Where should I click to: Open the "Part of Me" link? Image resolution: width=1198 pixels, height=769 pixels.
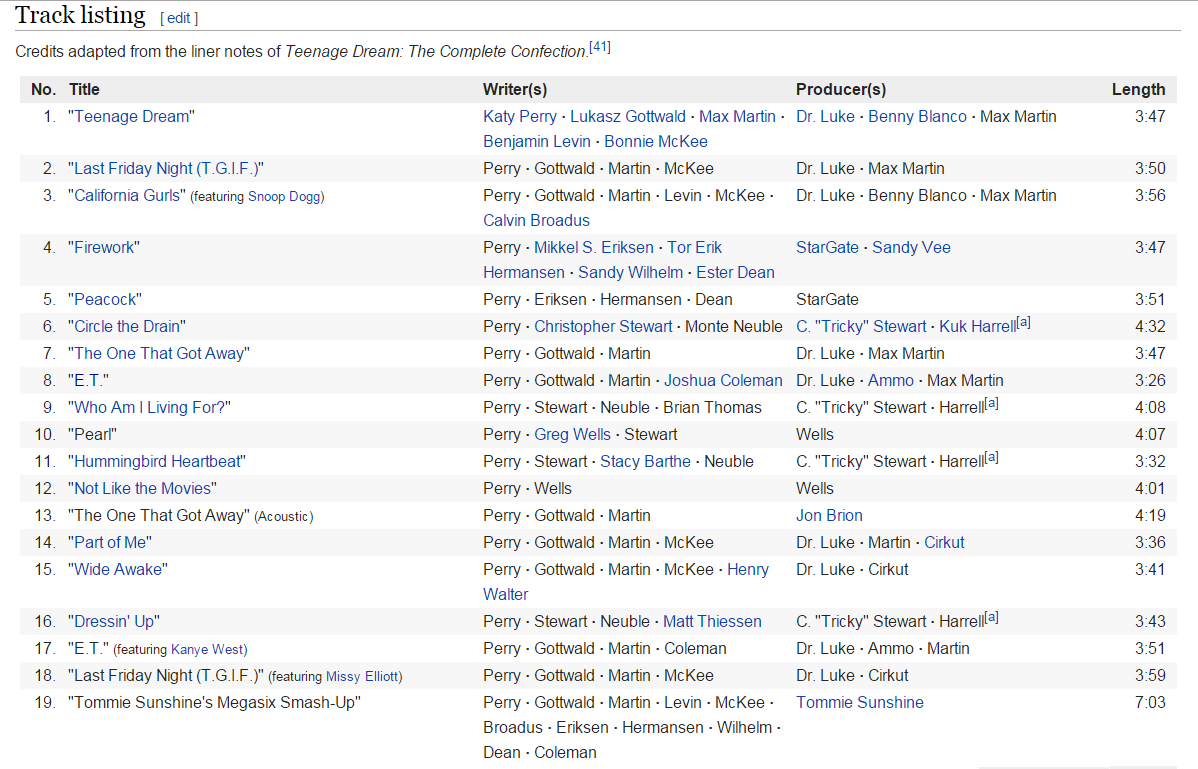tap(110, 542)
